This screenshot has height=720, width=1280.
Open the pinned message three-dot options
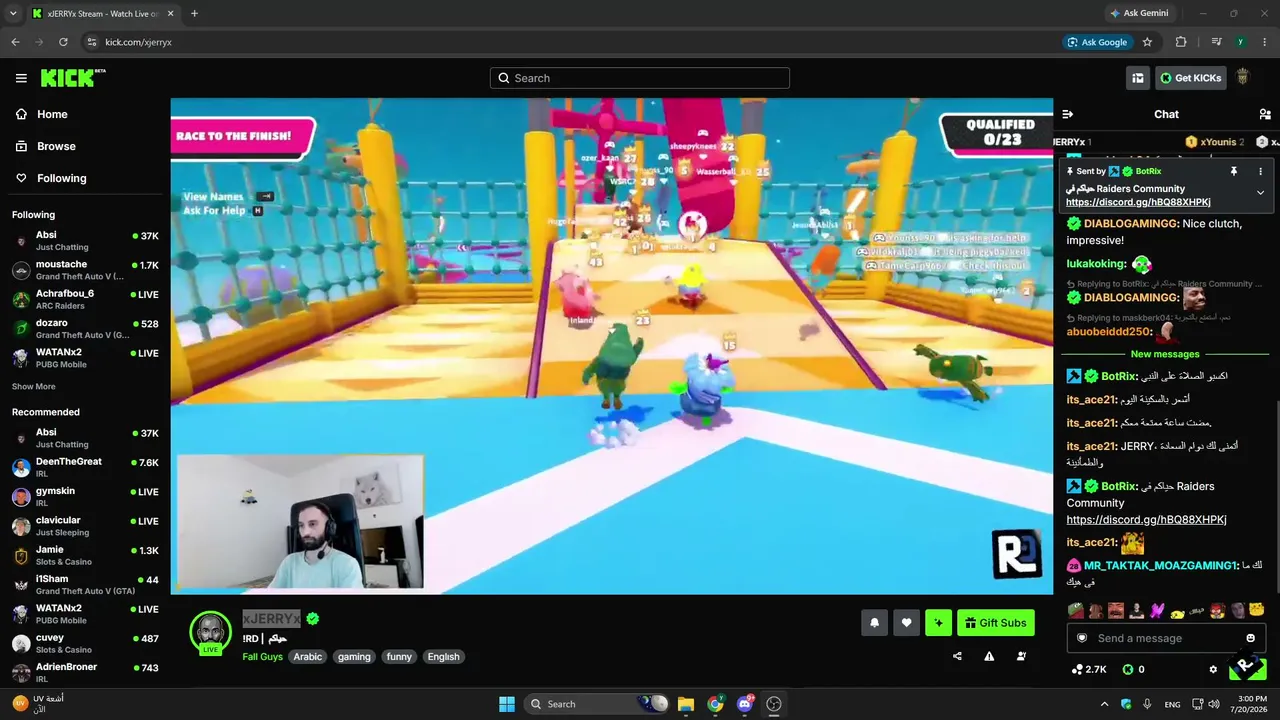point(1260,171)
